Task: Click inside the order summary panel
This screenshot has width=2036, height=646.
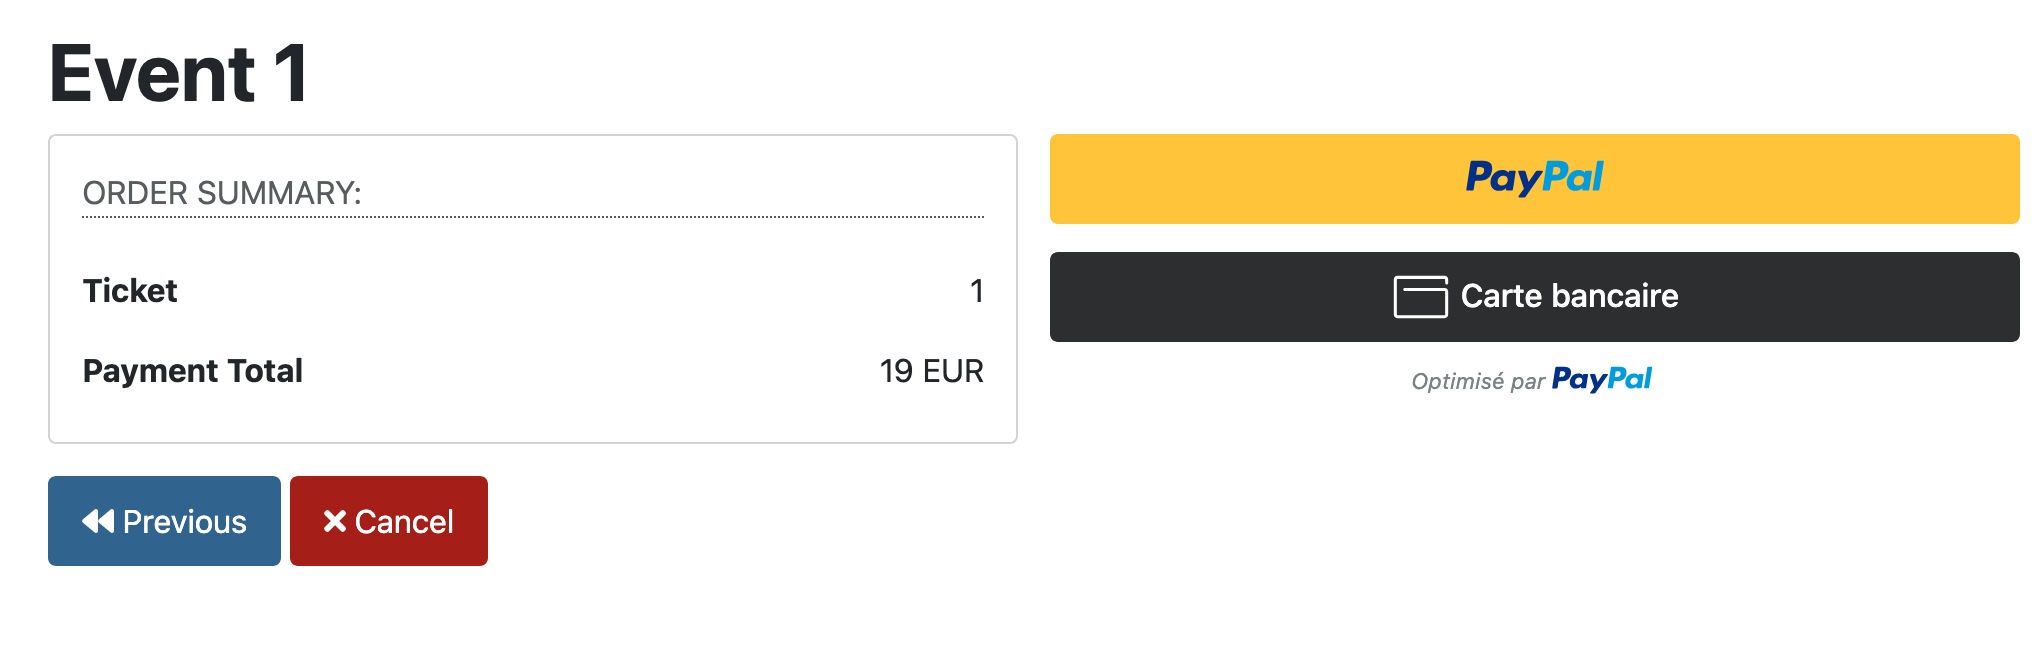Action: coord(533,285)
